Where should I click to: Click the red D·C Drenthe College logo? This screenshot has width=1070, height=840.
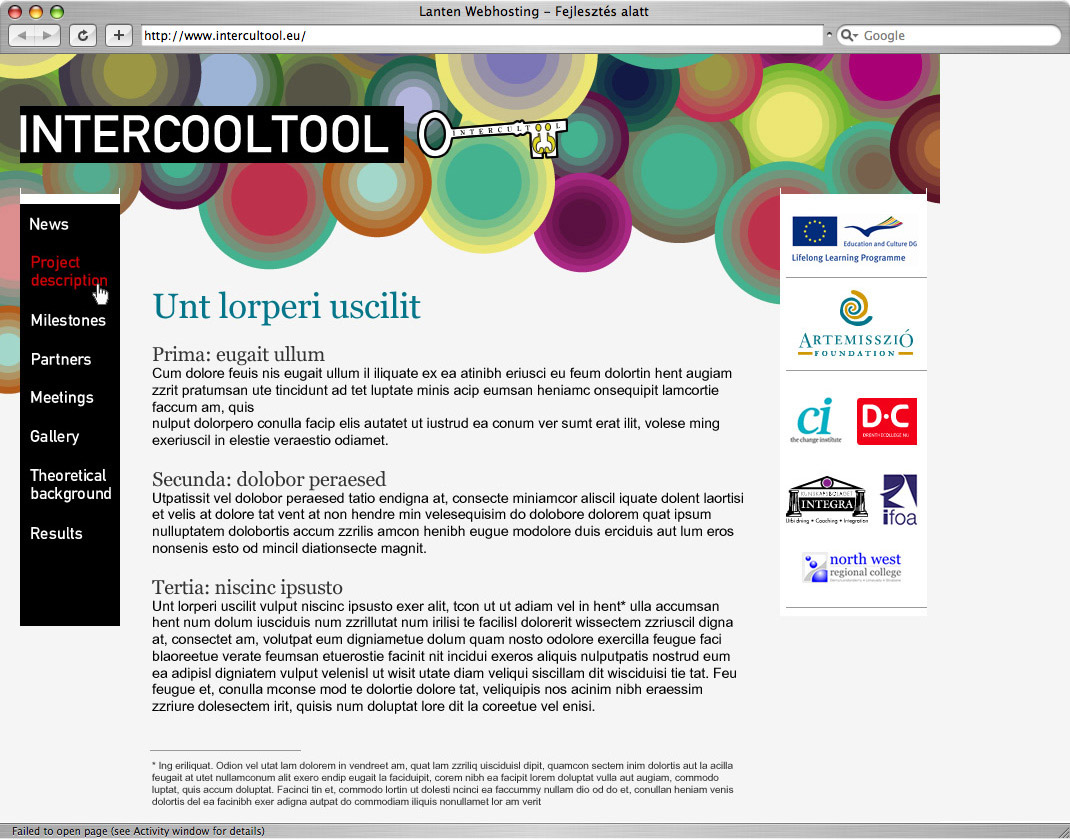point(886,421)
